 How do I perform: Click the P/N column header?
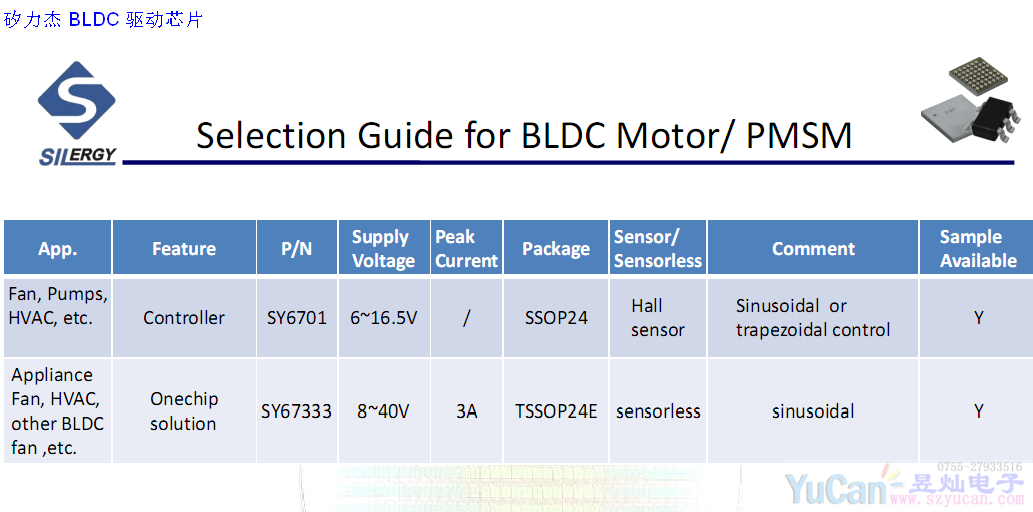[297, 249]
